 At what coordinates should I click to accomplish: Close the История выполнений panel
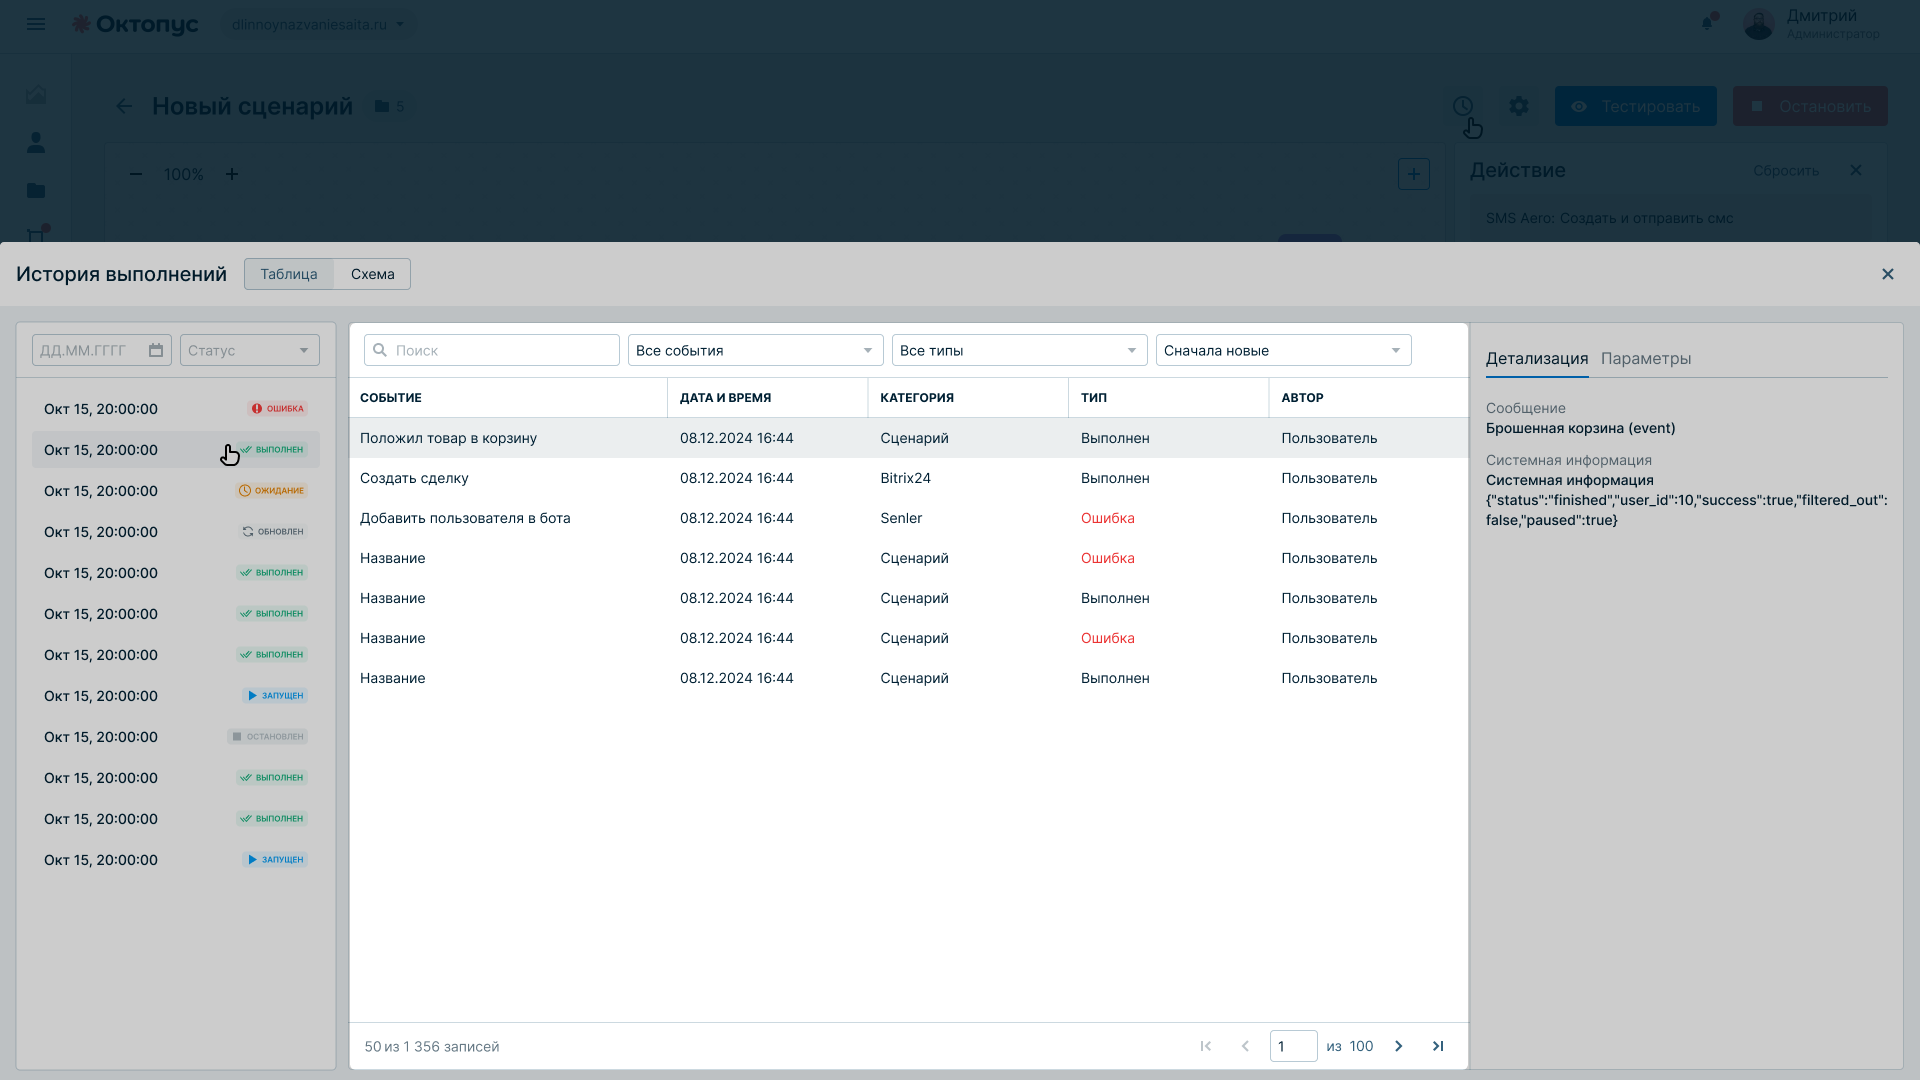[1888, 274]
